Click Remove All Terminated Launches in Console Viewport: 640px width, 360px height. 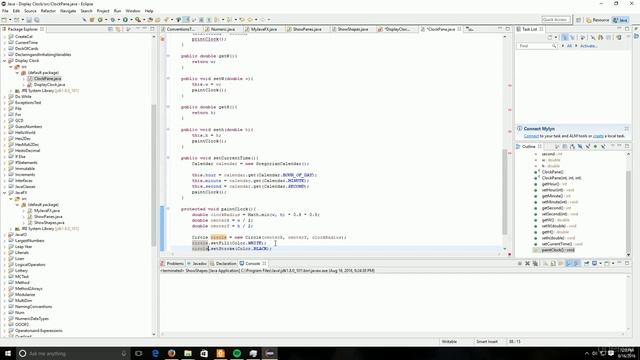pos(535,263)
